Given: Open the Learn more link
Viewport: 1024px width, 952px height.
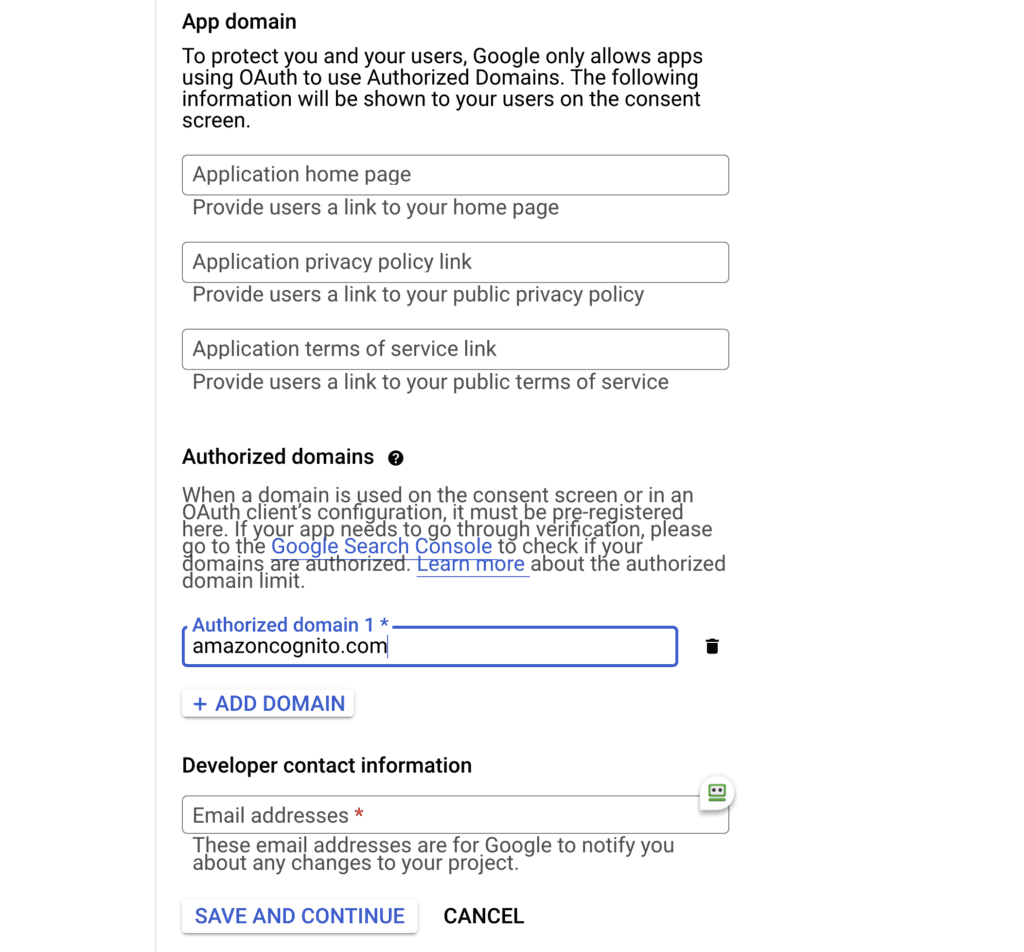Looking at the screenshot, I should [471, 563].
